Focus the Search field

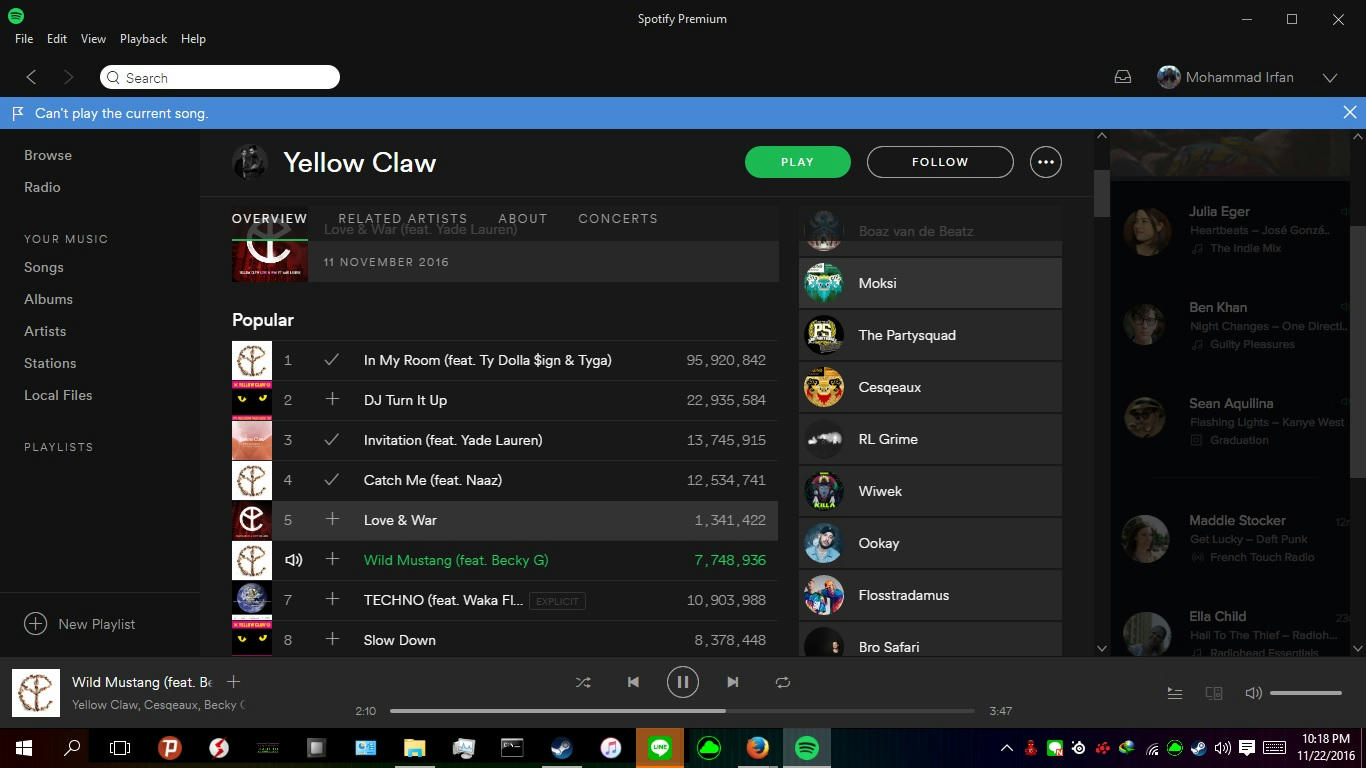click(x=220, y=78)
